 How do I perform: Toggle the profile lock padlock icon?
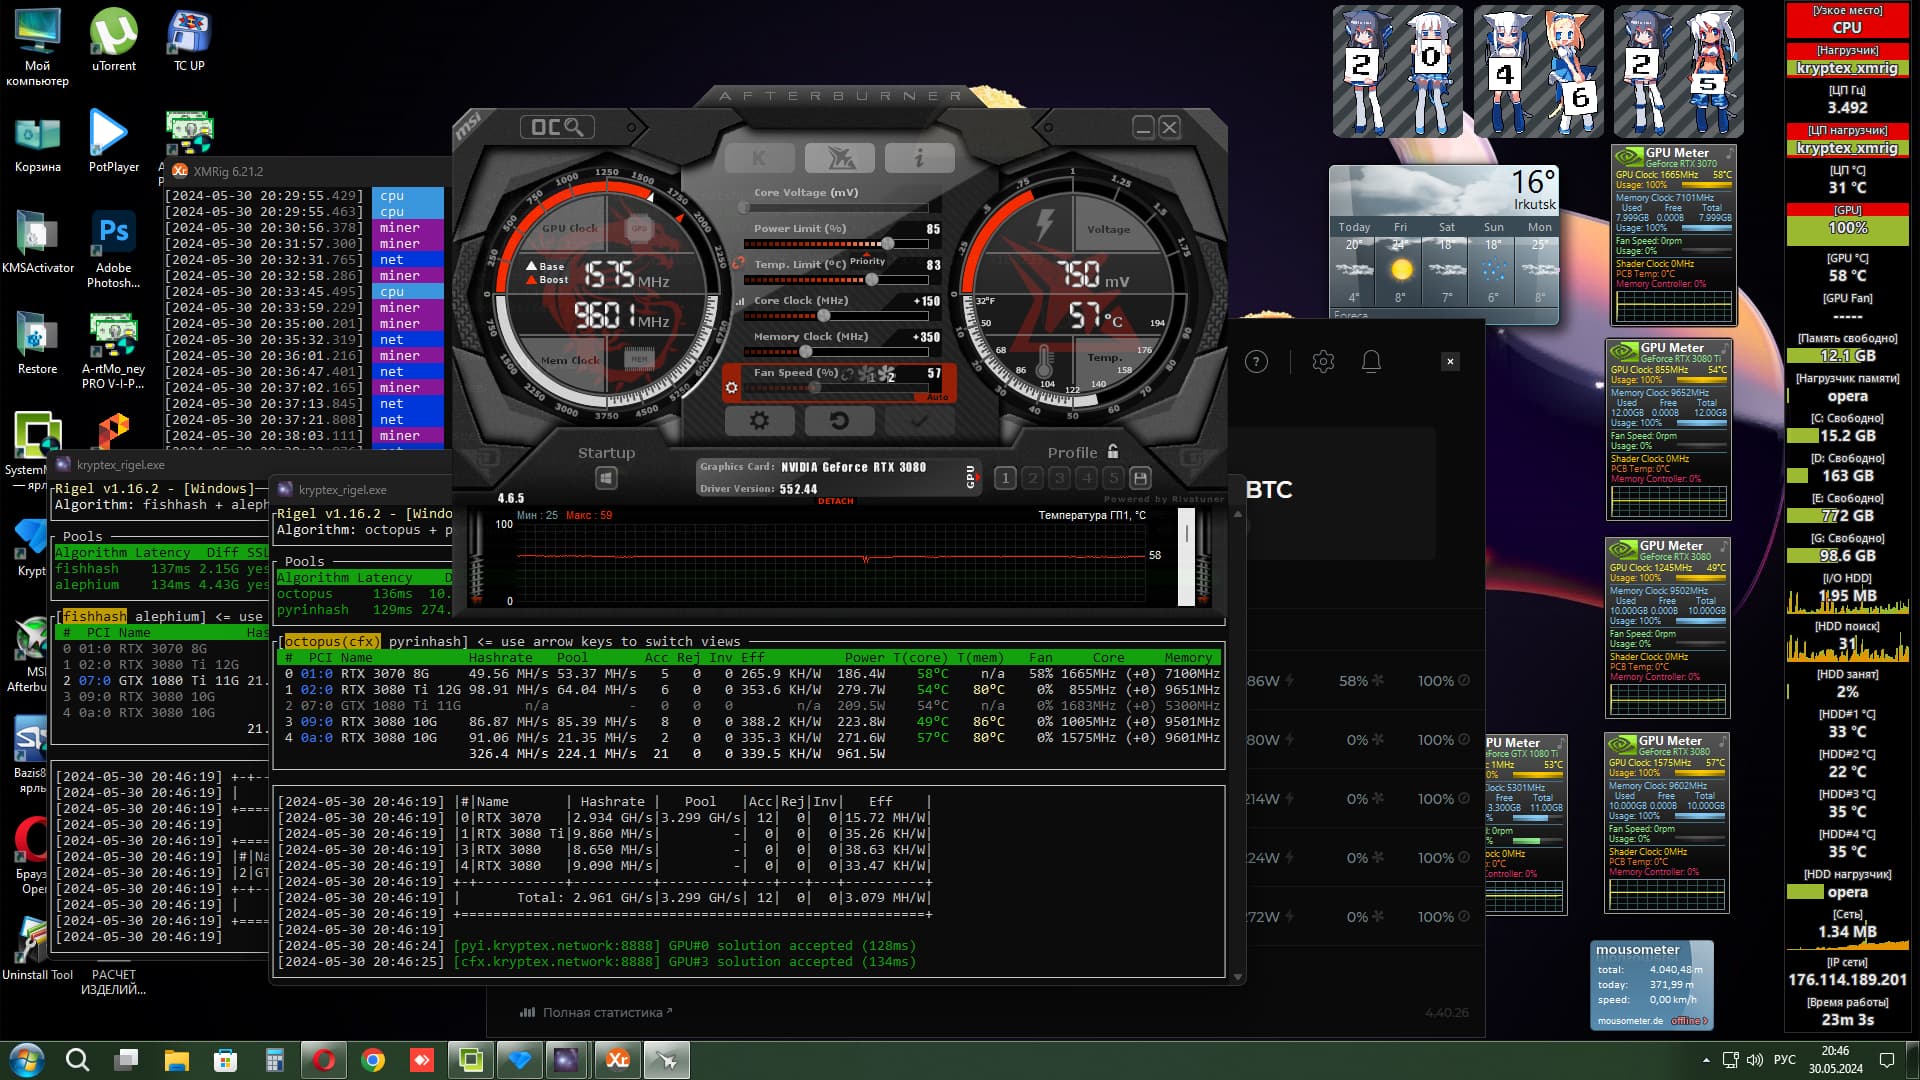click(x=1113, y=452)
